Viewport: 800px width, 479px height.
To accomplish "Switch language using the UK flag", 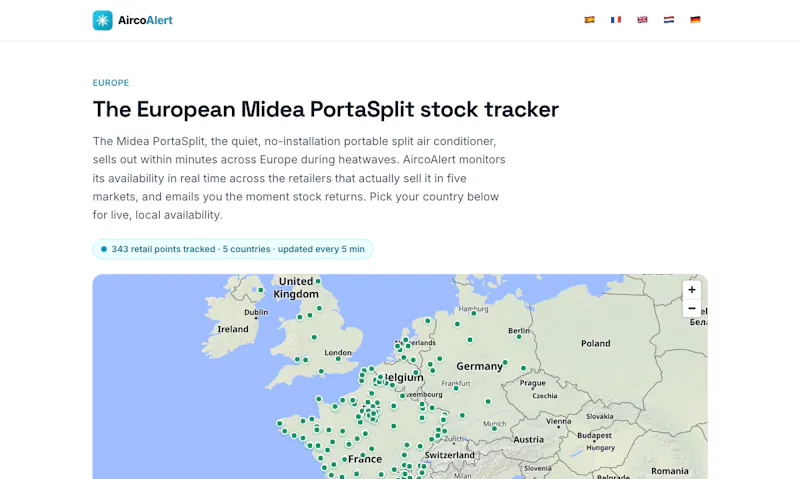I will pyautogui.click(x=642, y=20).
